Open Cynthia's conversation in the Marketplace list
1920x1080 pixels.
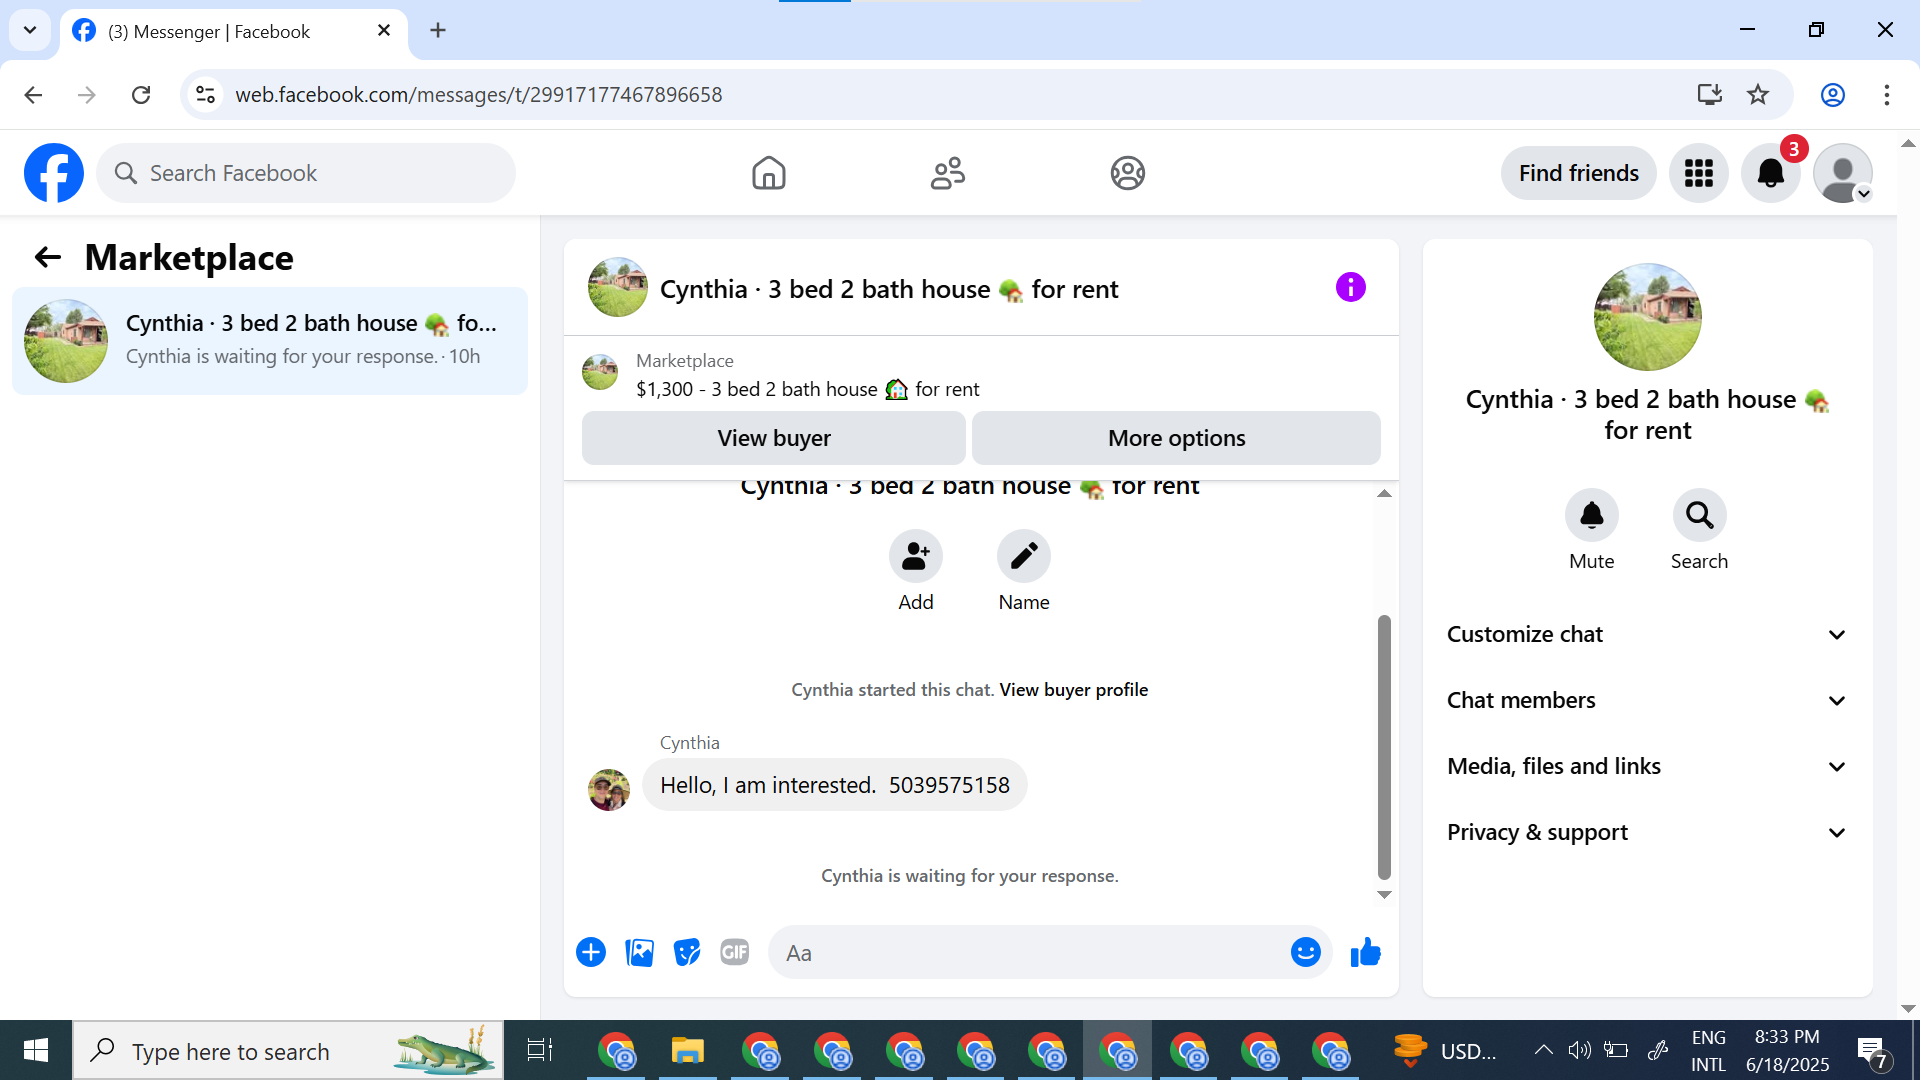270,341
